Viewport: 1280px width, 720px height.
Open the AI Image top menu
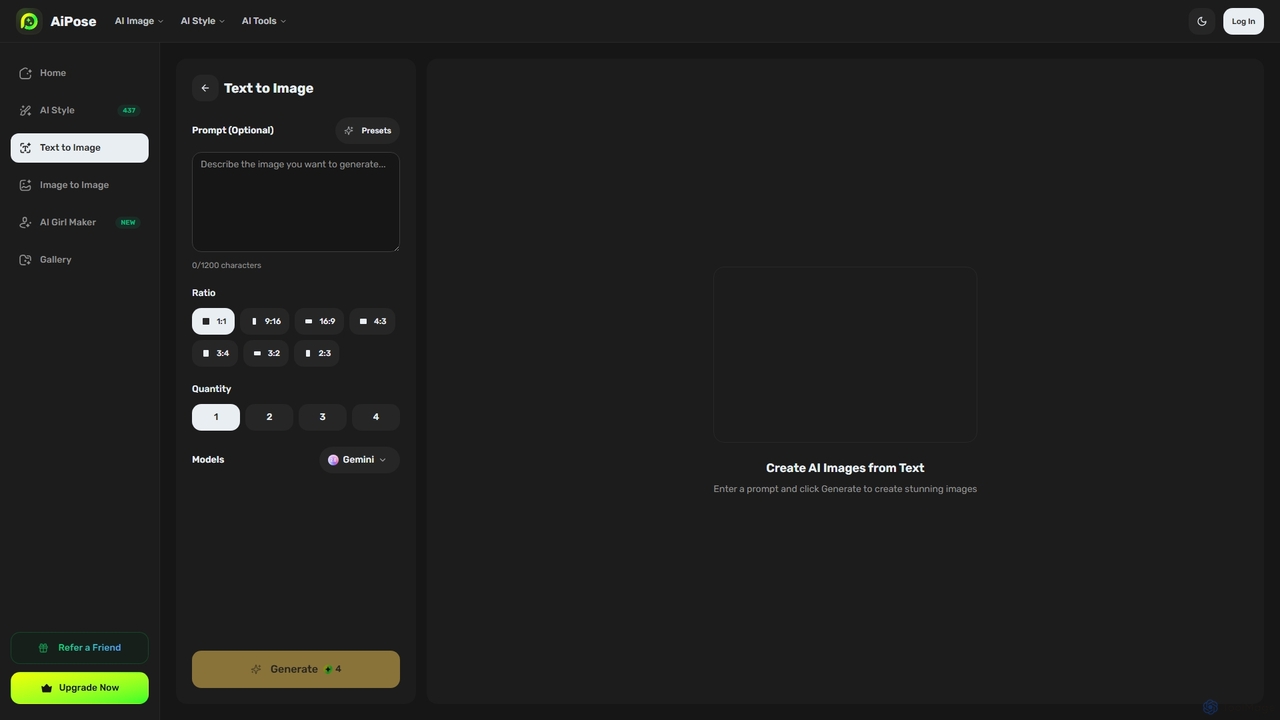coord(139,21)
